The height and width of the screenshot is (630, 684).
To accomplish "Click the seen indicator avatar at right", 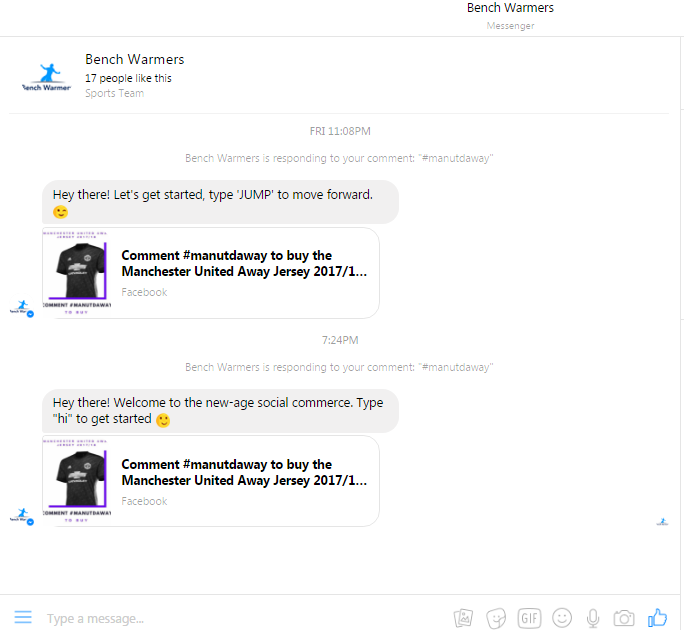I will click(662, 521).
